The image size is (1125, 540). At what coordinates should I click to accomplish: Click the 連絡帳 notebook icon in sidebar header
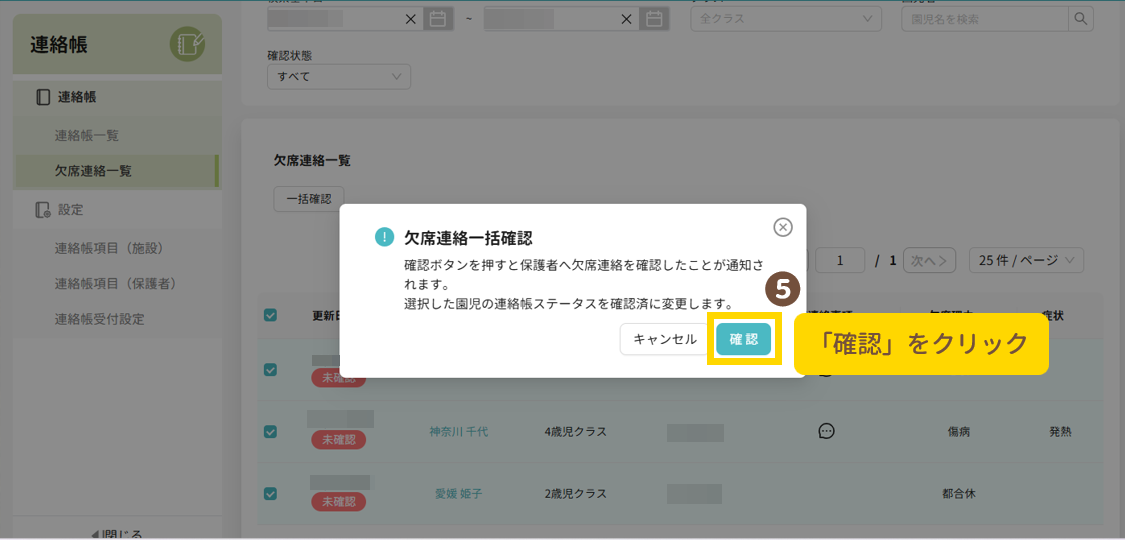[x=187, y=44]
